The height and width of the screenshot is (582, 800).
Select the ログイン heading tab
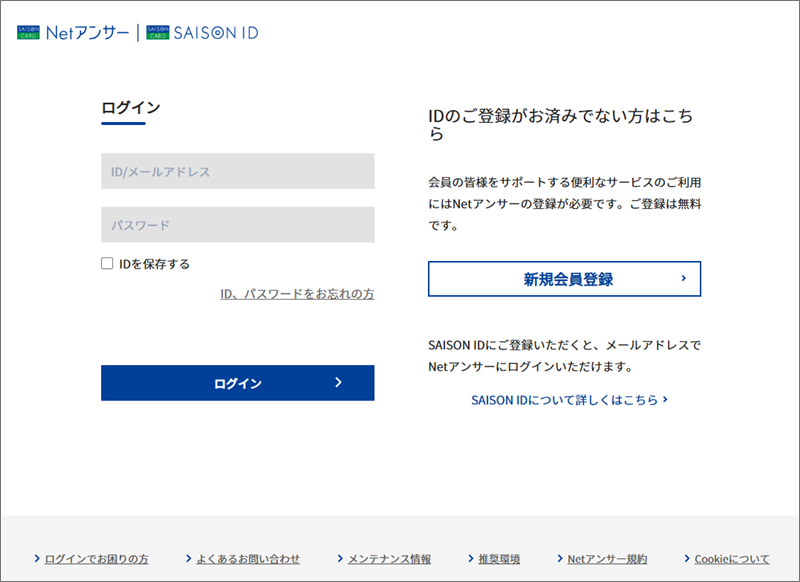pos(130,108)
